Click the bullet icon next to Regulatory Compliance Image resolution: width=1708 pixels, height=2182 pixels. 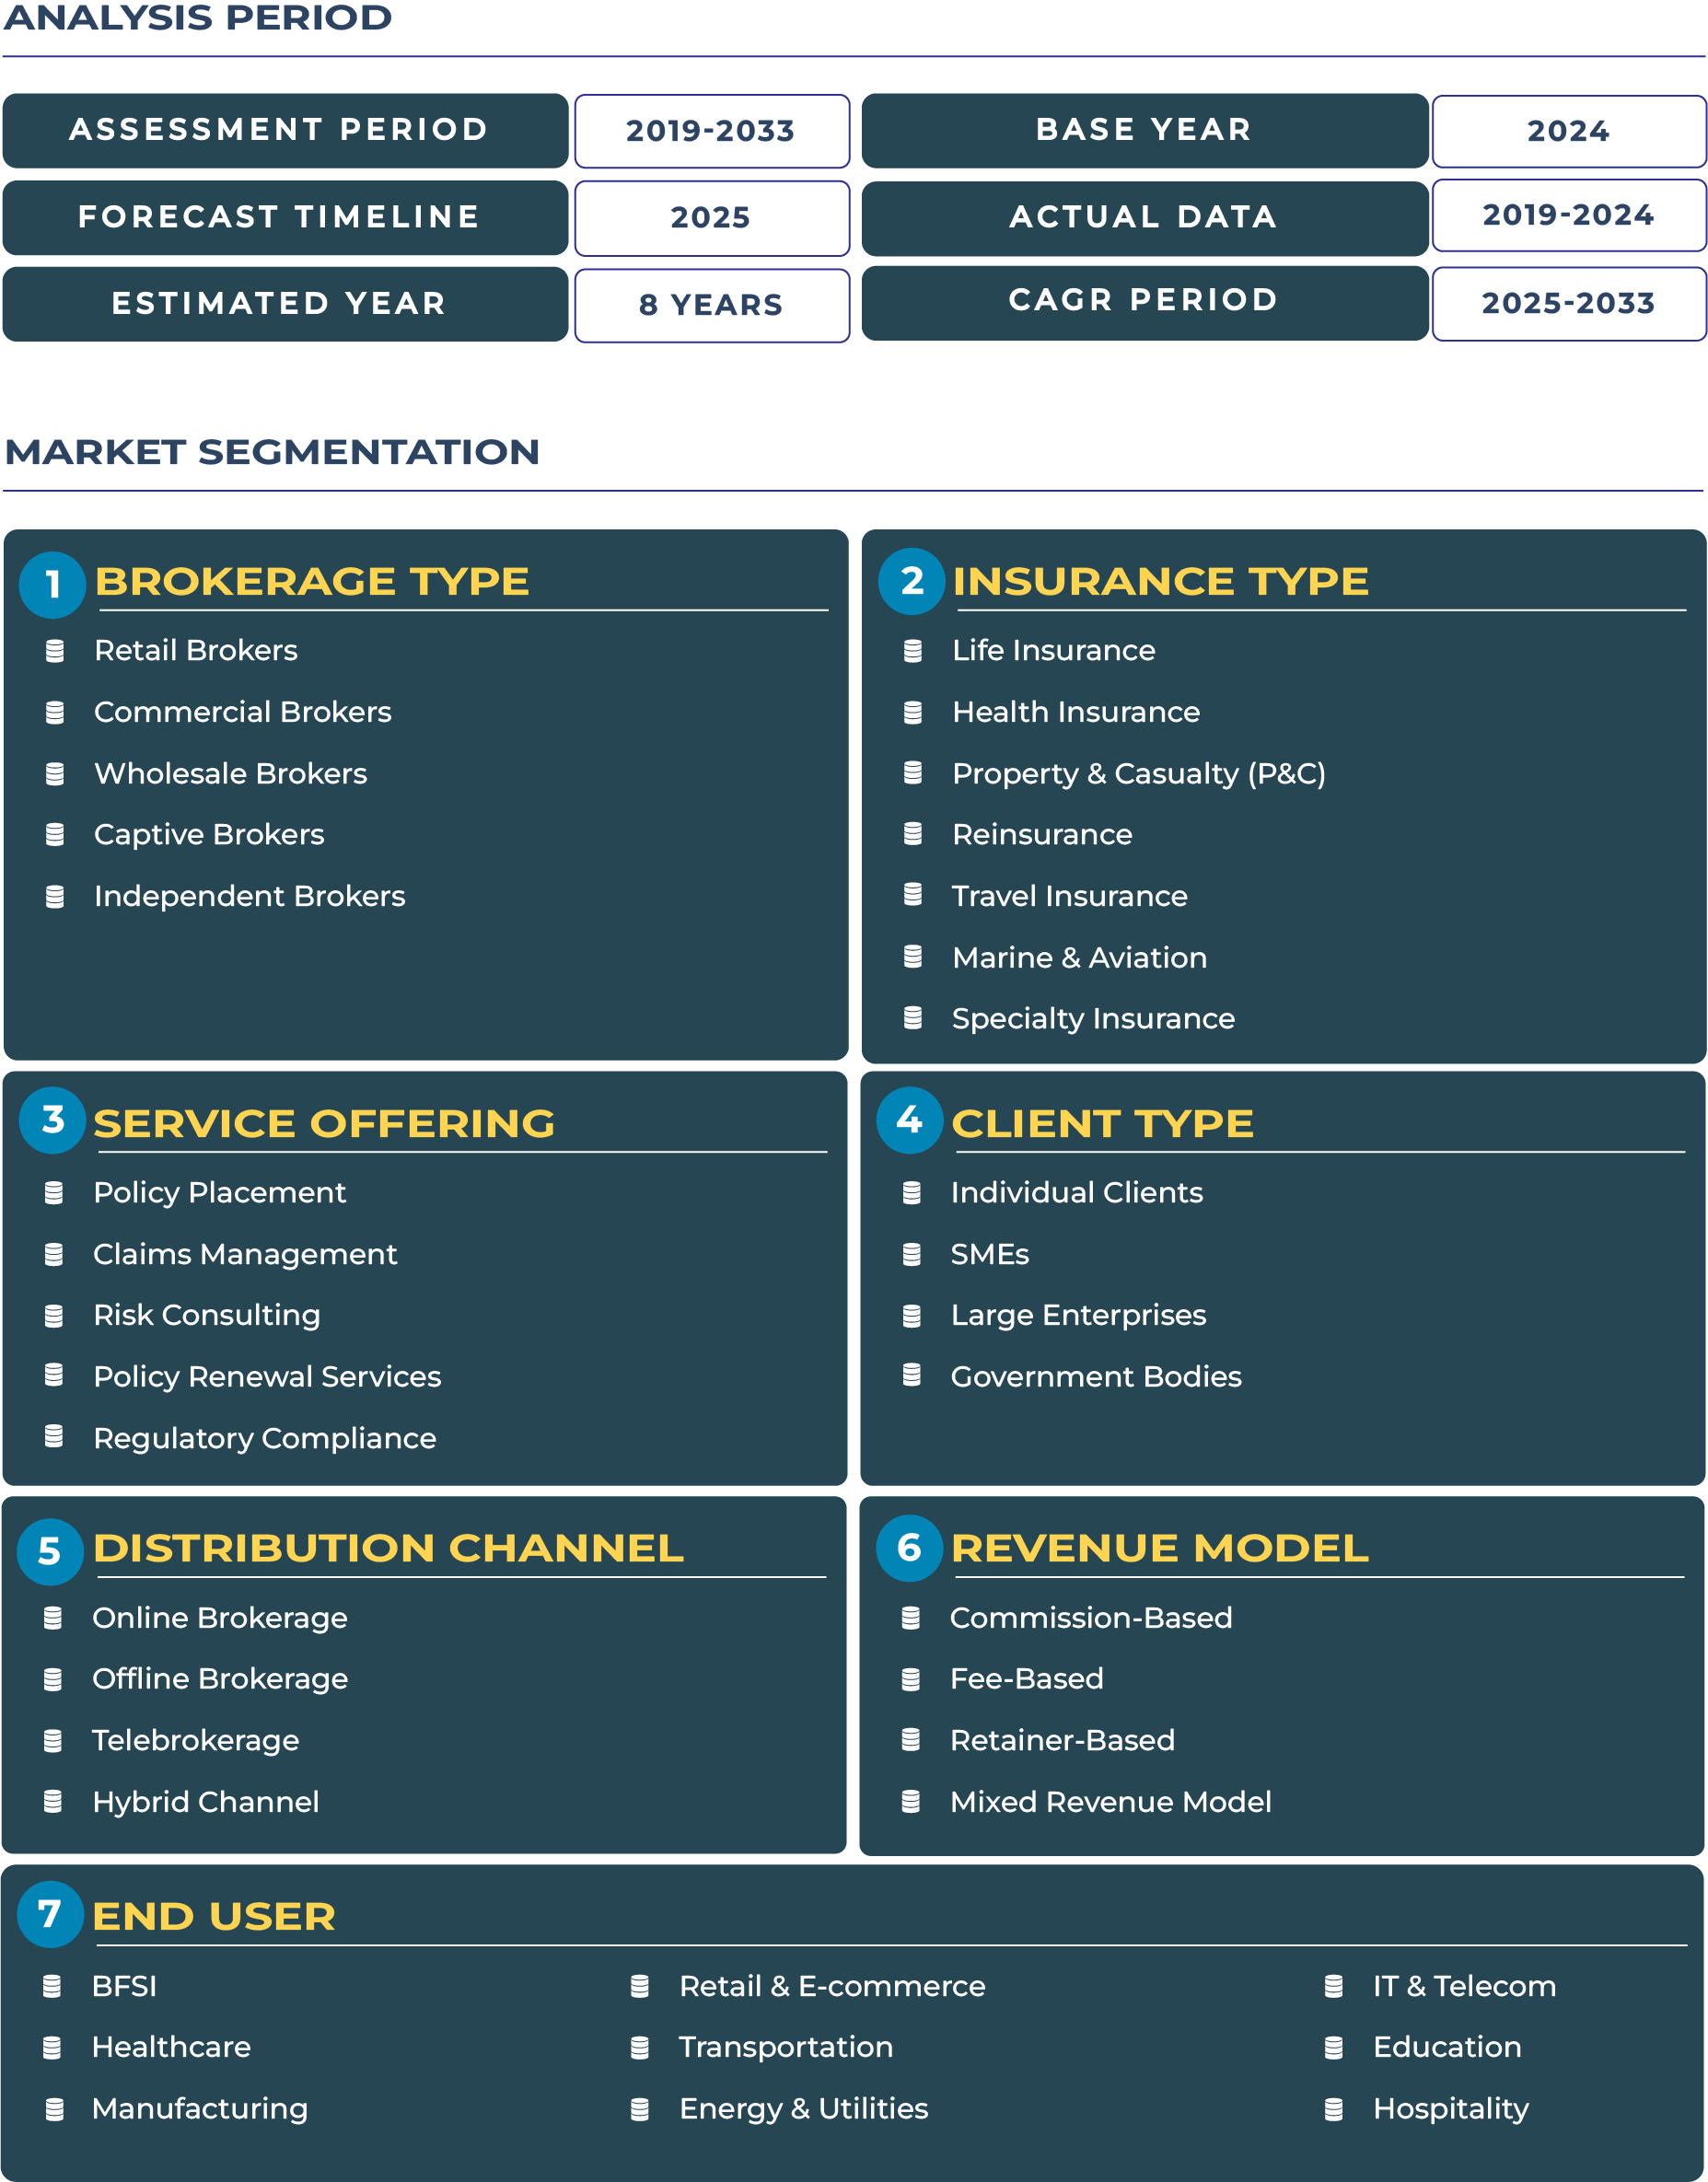(x=54, y=1436)
